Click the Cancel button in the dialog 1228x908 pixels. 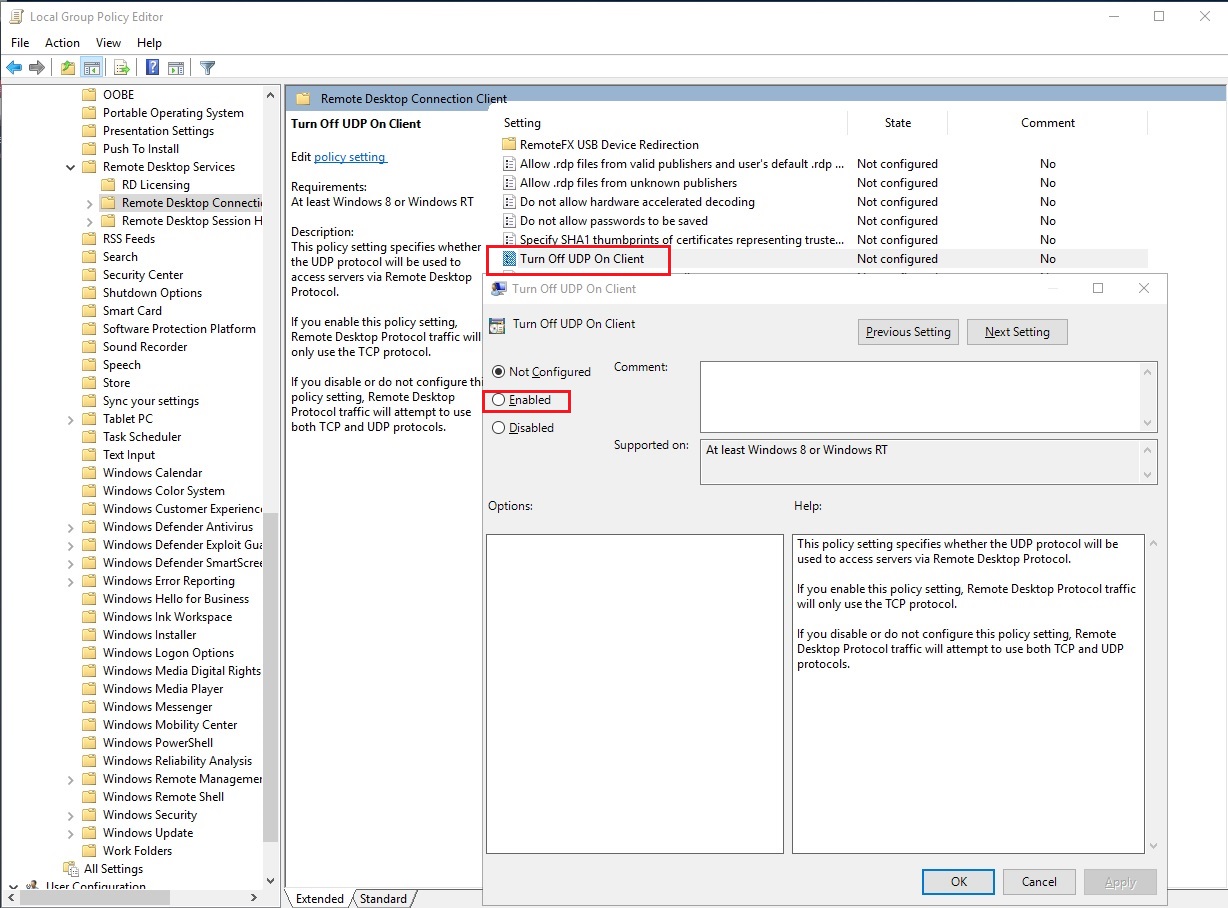pos(1039,882)
